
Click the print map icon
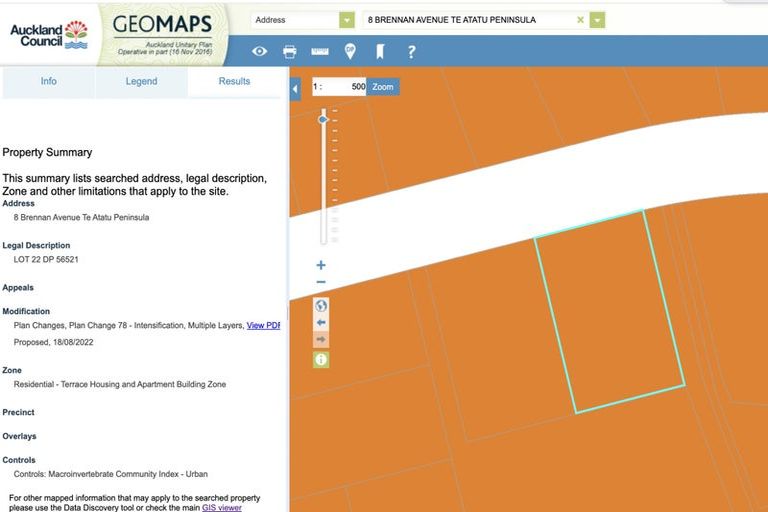tap(289, 51)
